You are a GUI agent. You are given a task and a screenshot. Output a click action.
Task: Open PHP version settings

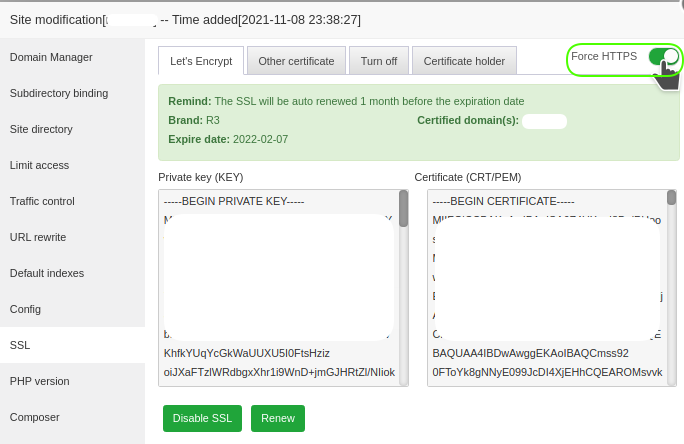pyautogui.click(x=39, y=381)
